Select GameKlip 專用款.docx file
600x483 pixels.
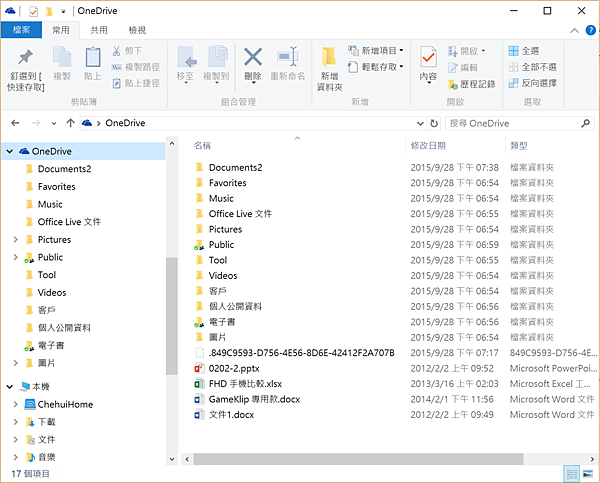(254, 400)
